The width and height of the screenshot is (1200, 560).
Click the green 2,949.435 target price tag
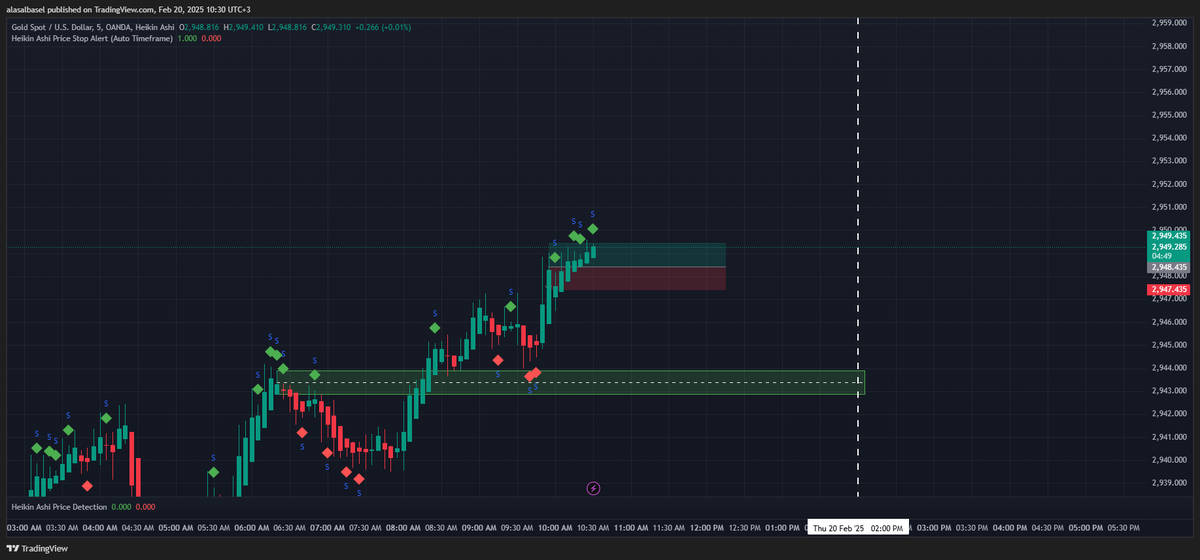[x=1168, y=236]
